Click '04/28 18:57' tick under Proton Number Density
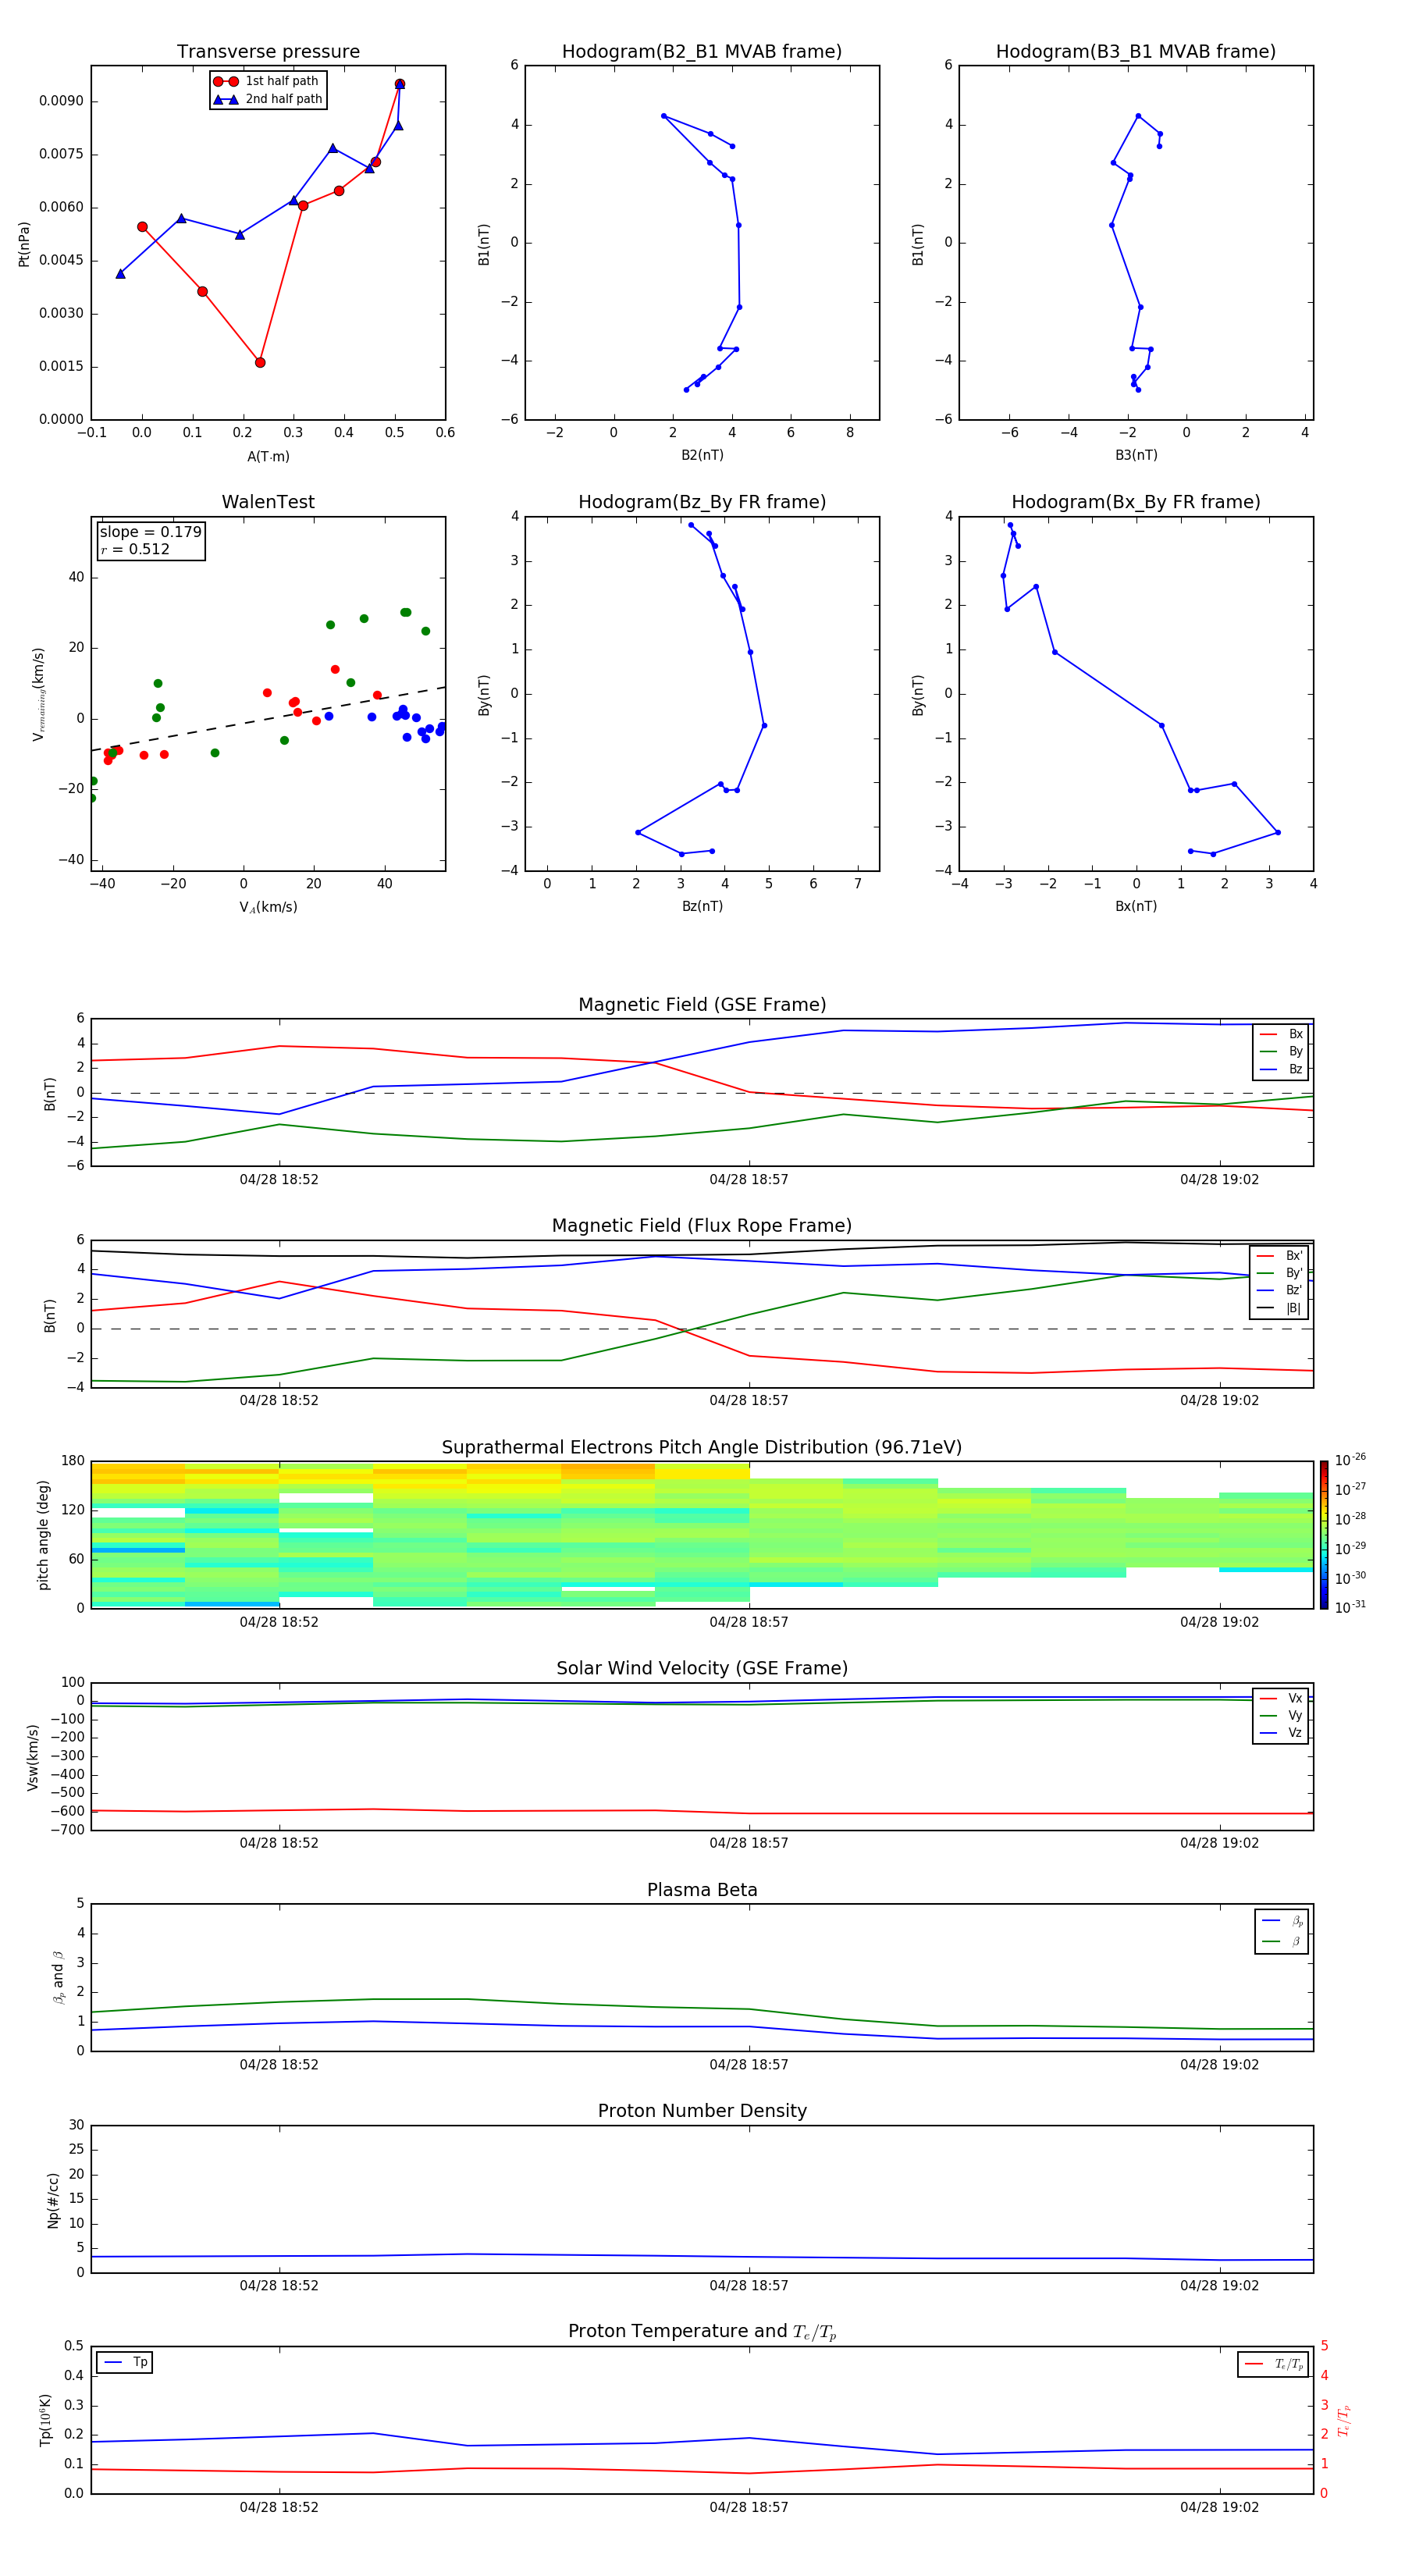 click(748, 2285)
